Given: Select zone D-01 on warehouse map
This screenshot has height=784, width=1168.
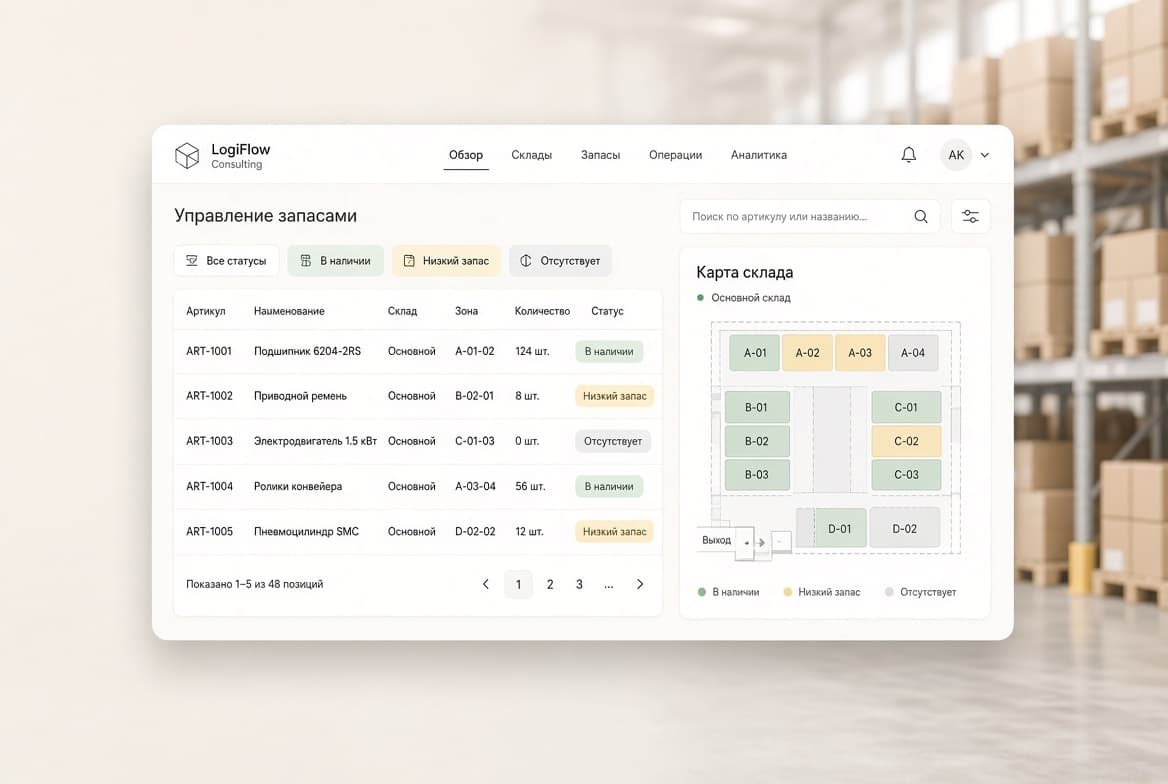Looking at the screenshot, I should pos(840,528).
